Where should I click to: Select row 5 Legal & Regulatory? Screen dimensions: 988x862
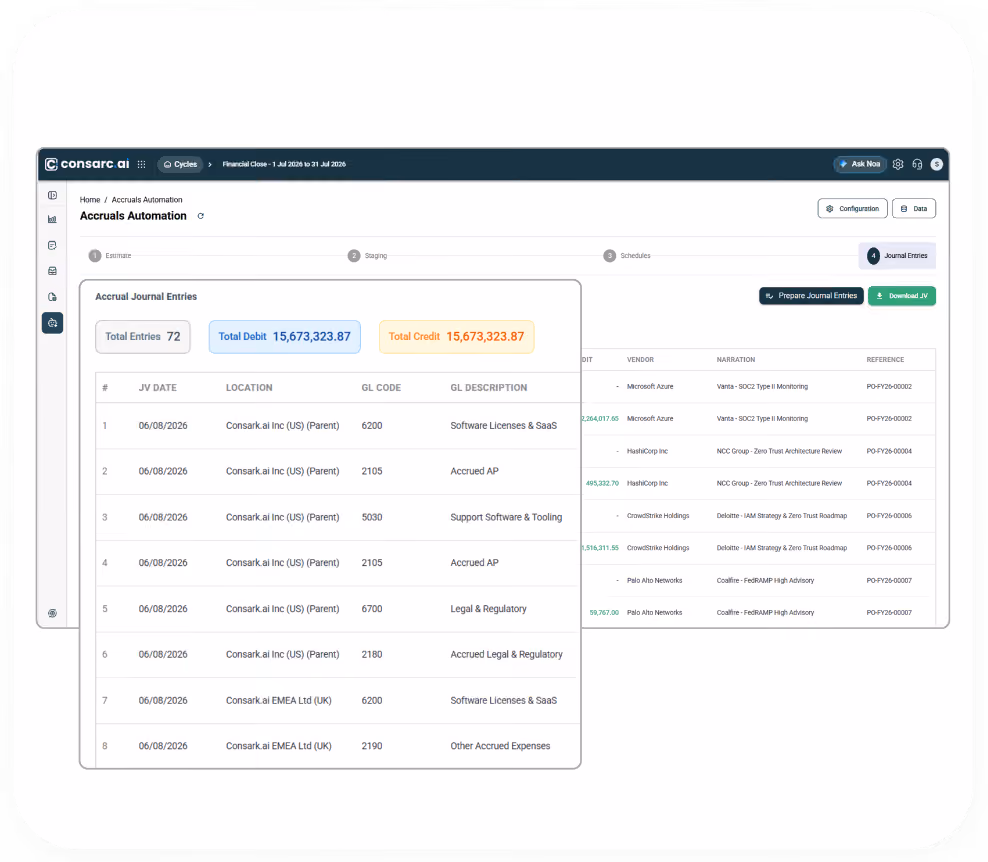pos(488,609)
